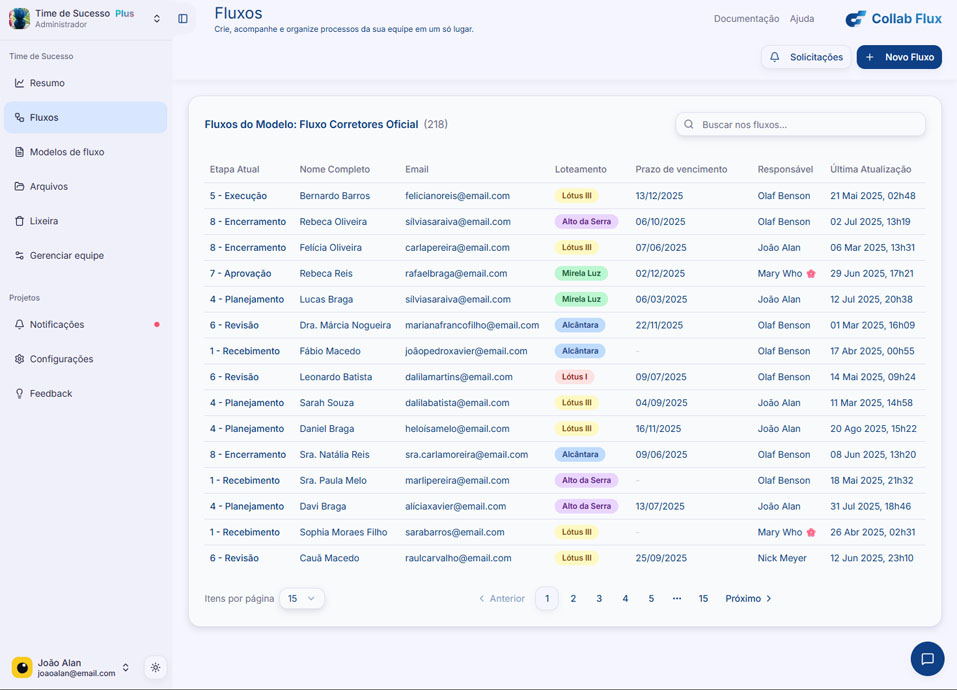Go to the Próximo page
This screenshot has width=957, height=690.
click(748, 599)
